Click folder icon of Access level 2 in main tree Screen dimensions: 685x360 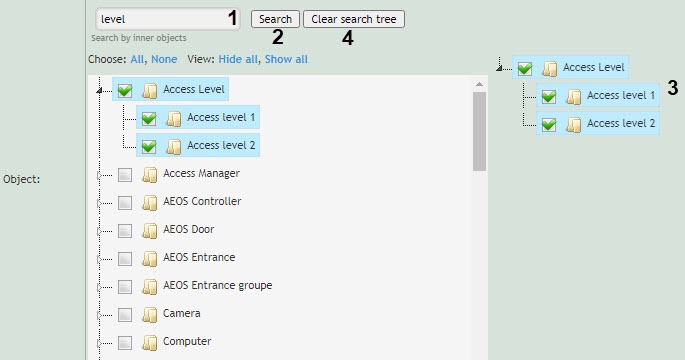pyautogui.click(x=174, y=146)
